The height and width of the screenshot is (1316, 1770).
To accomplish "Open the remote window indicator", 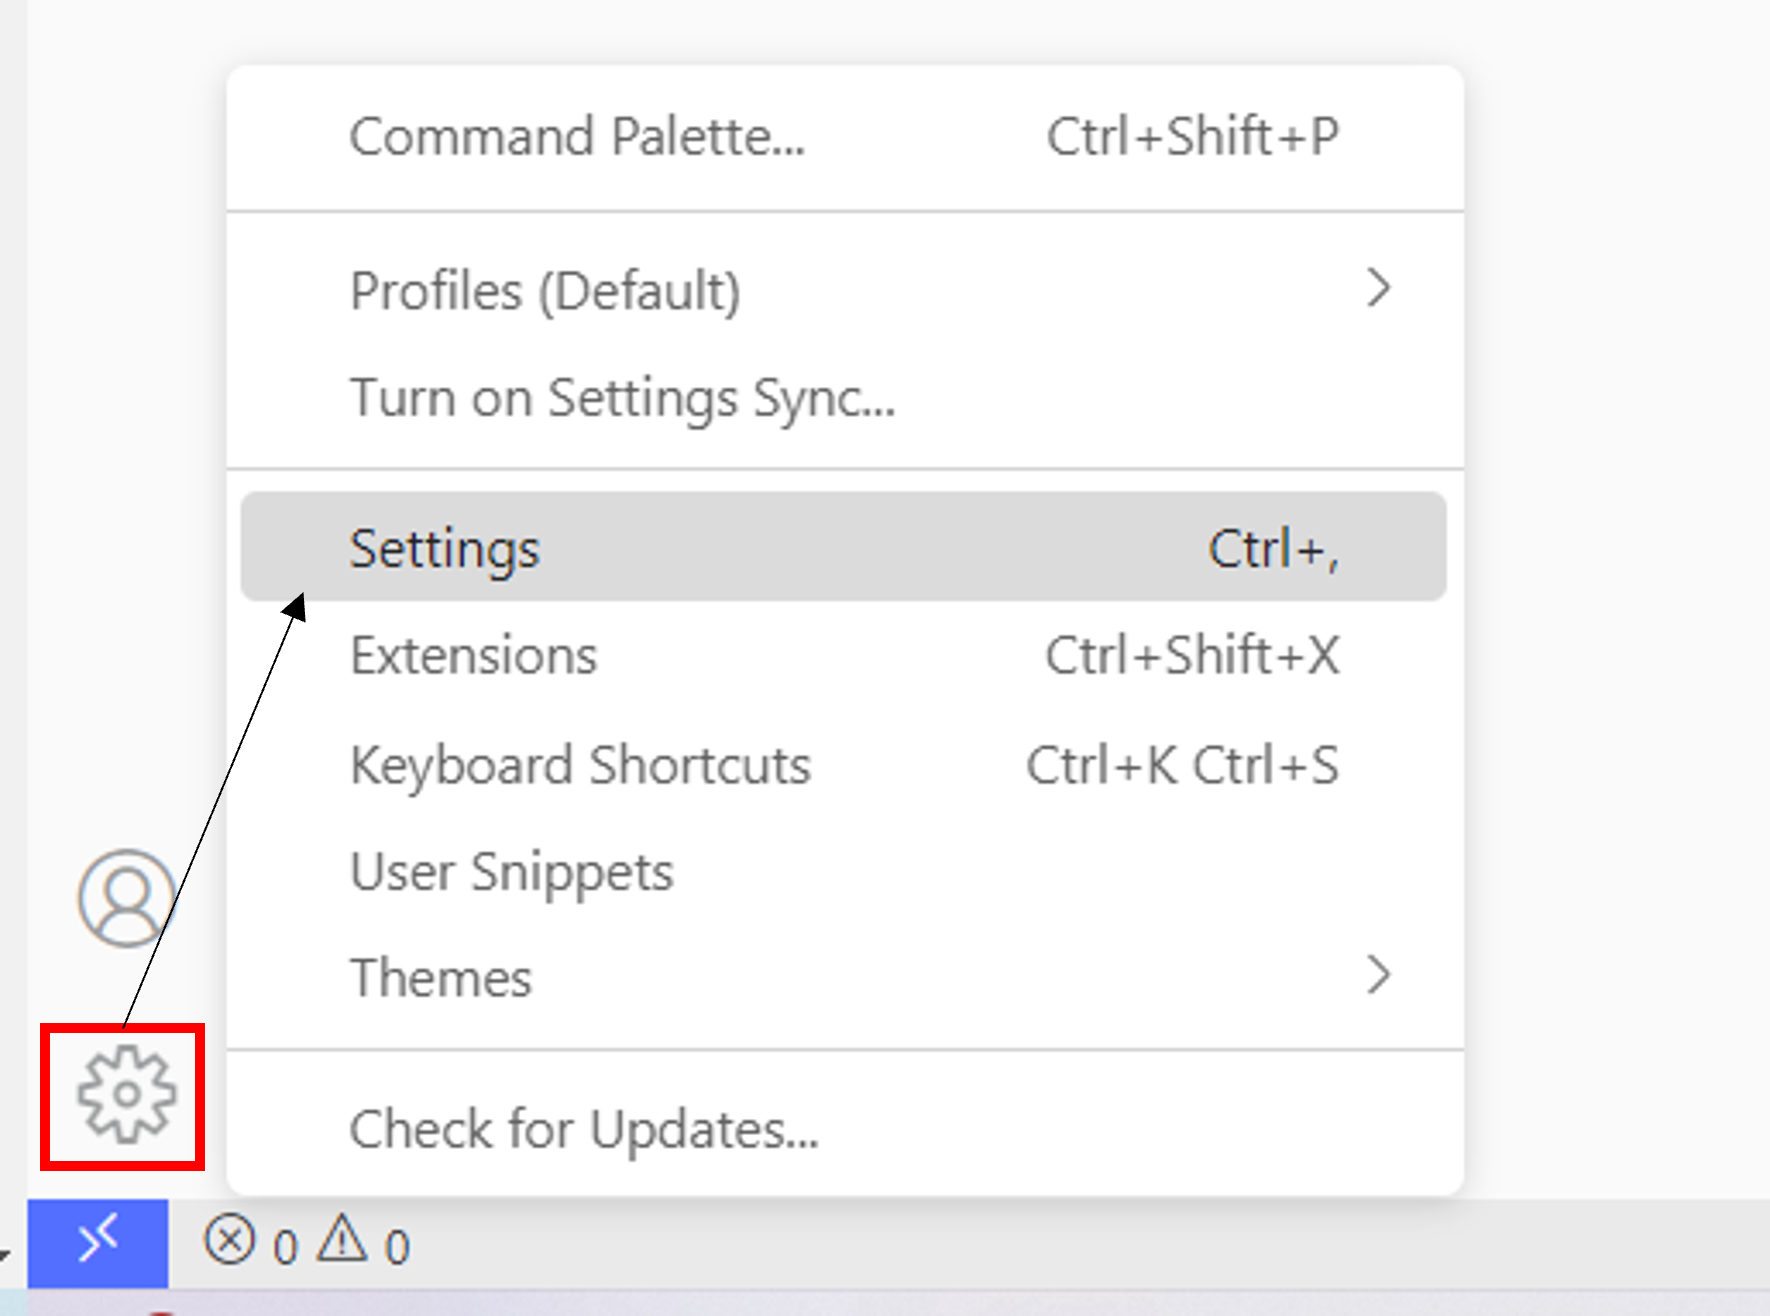I will tap(98, 1243).
